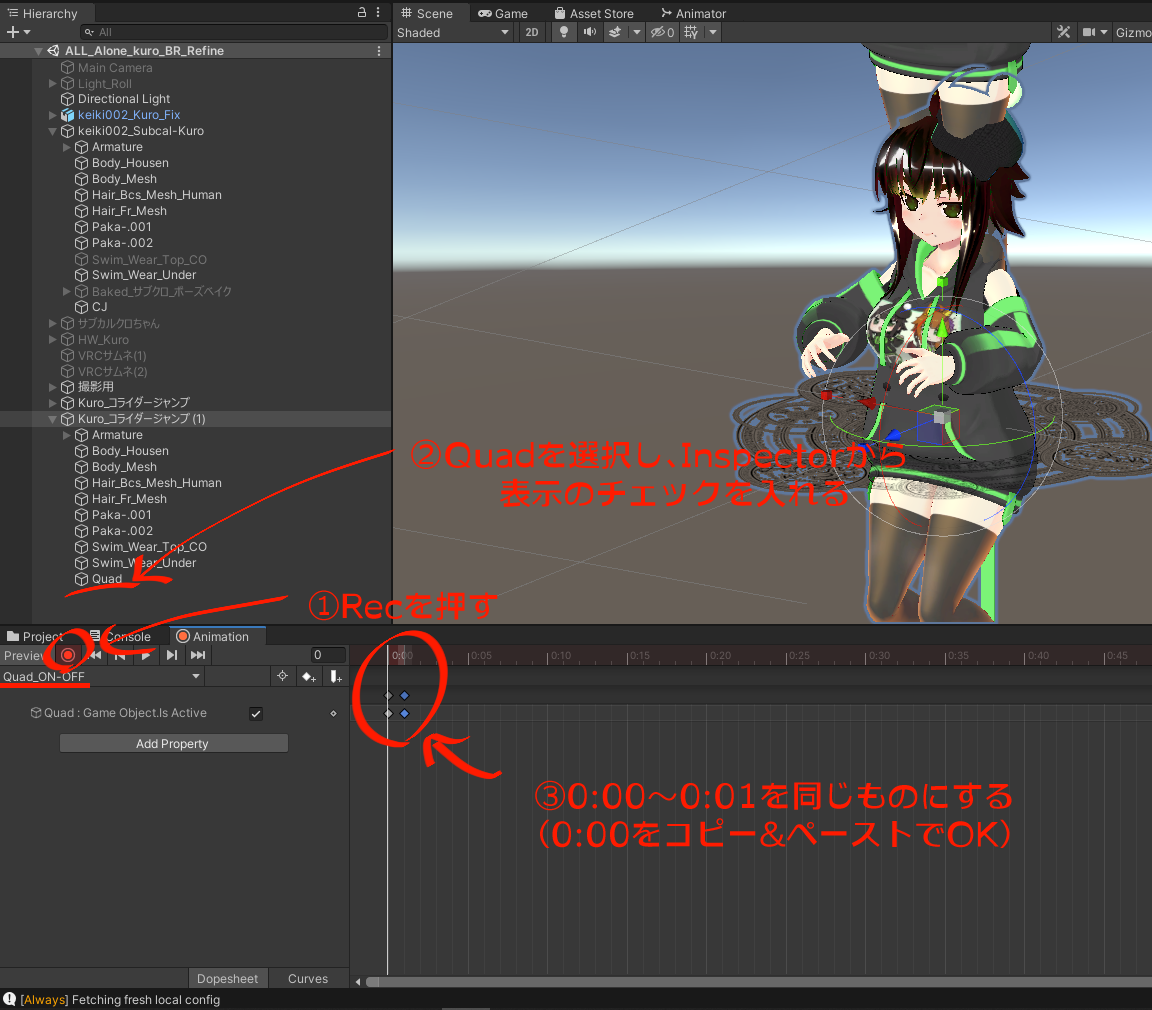1152x1010 pixels.
Task: Click the Add Property button
Action: tap(173, 744)
